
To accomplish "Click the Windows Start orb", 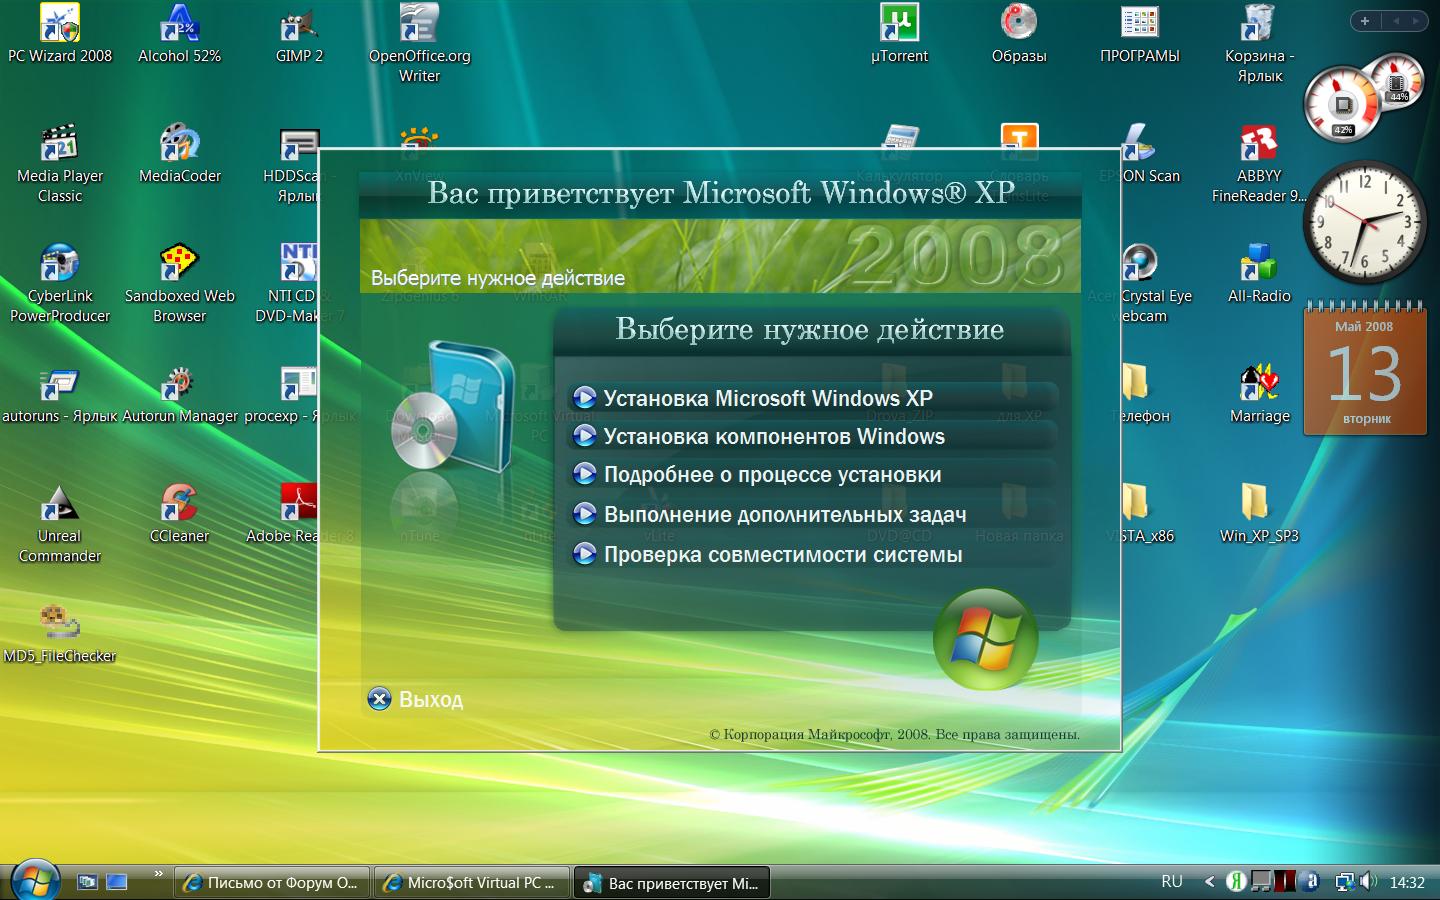I will coord(35,879).
